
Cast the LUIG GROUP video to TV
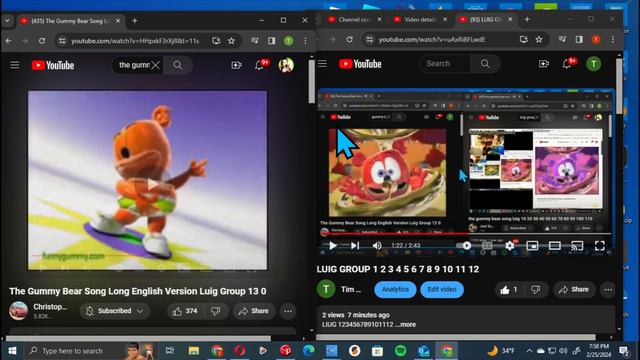click(x=577, y=245)
